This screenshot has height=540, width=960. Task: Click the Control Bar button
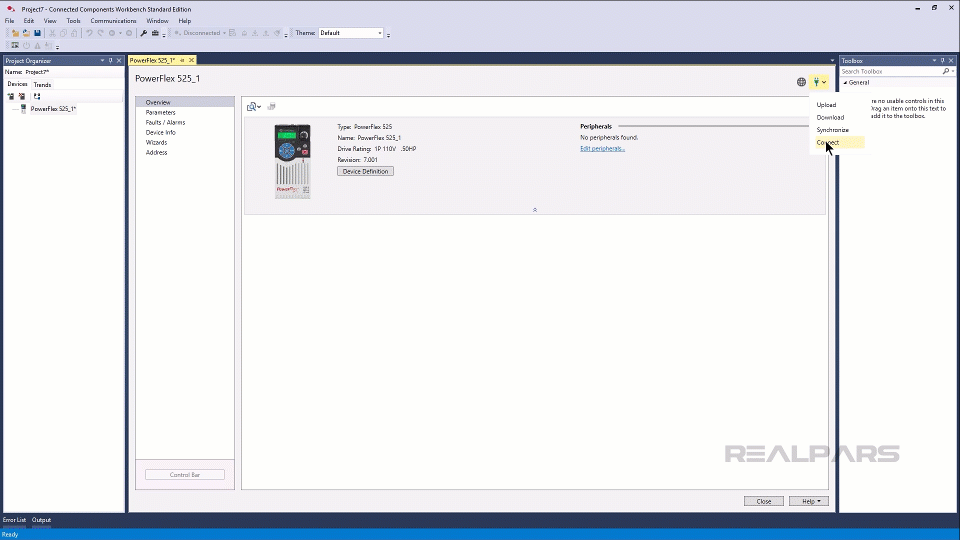(185, 474)
